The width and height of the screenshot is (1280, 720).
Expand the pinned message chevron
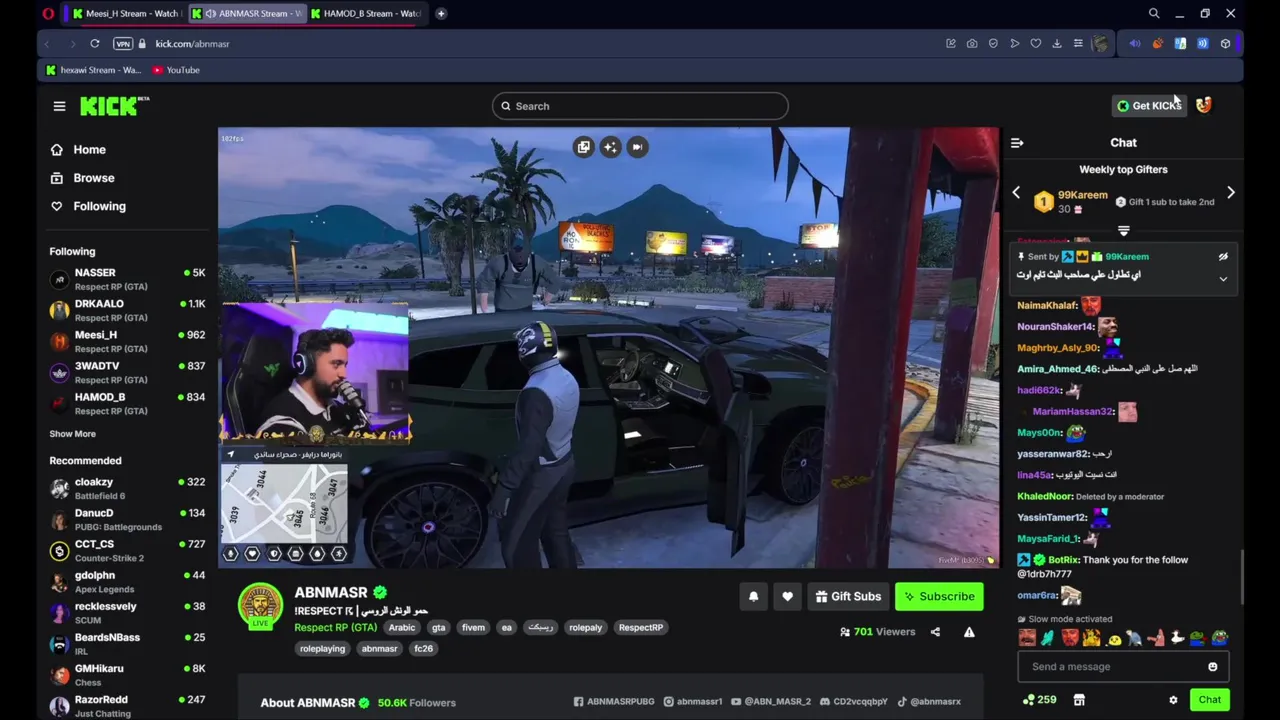(1223, 279)
